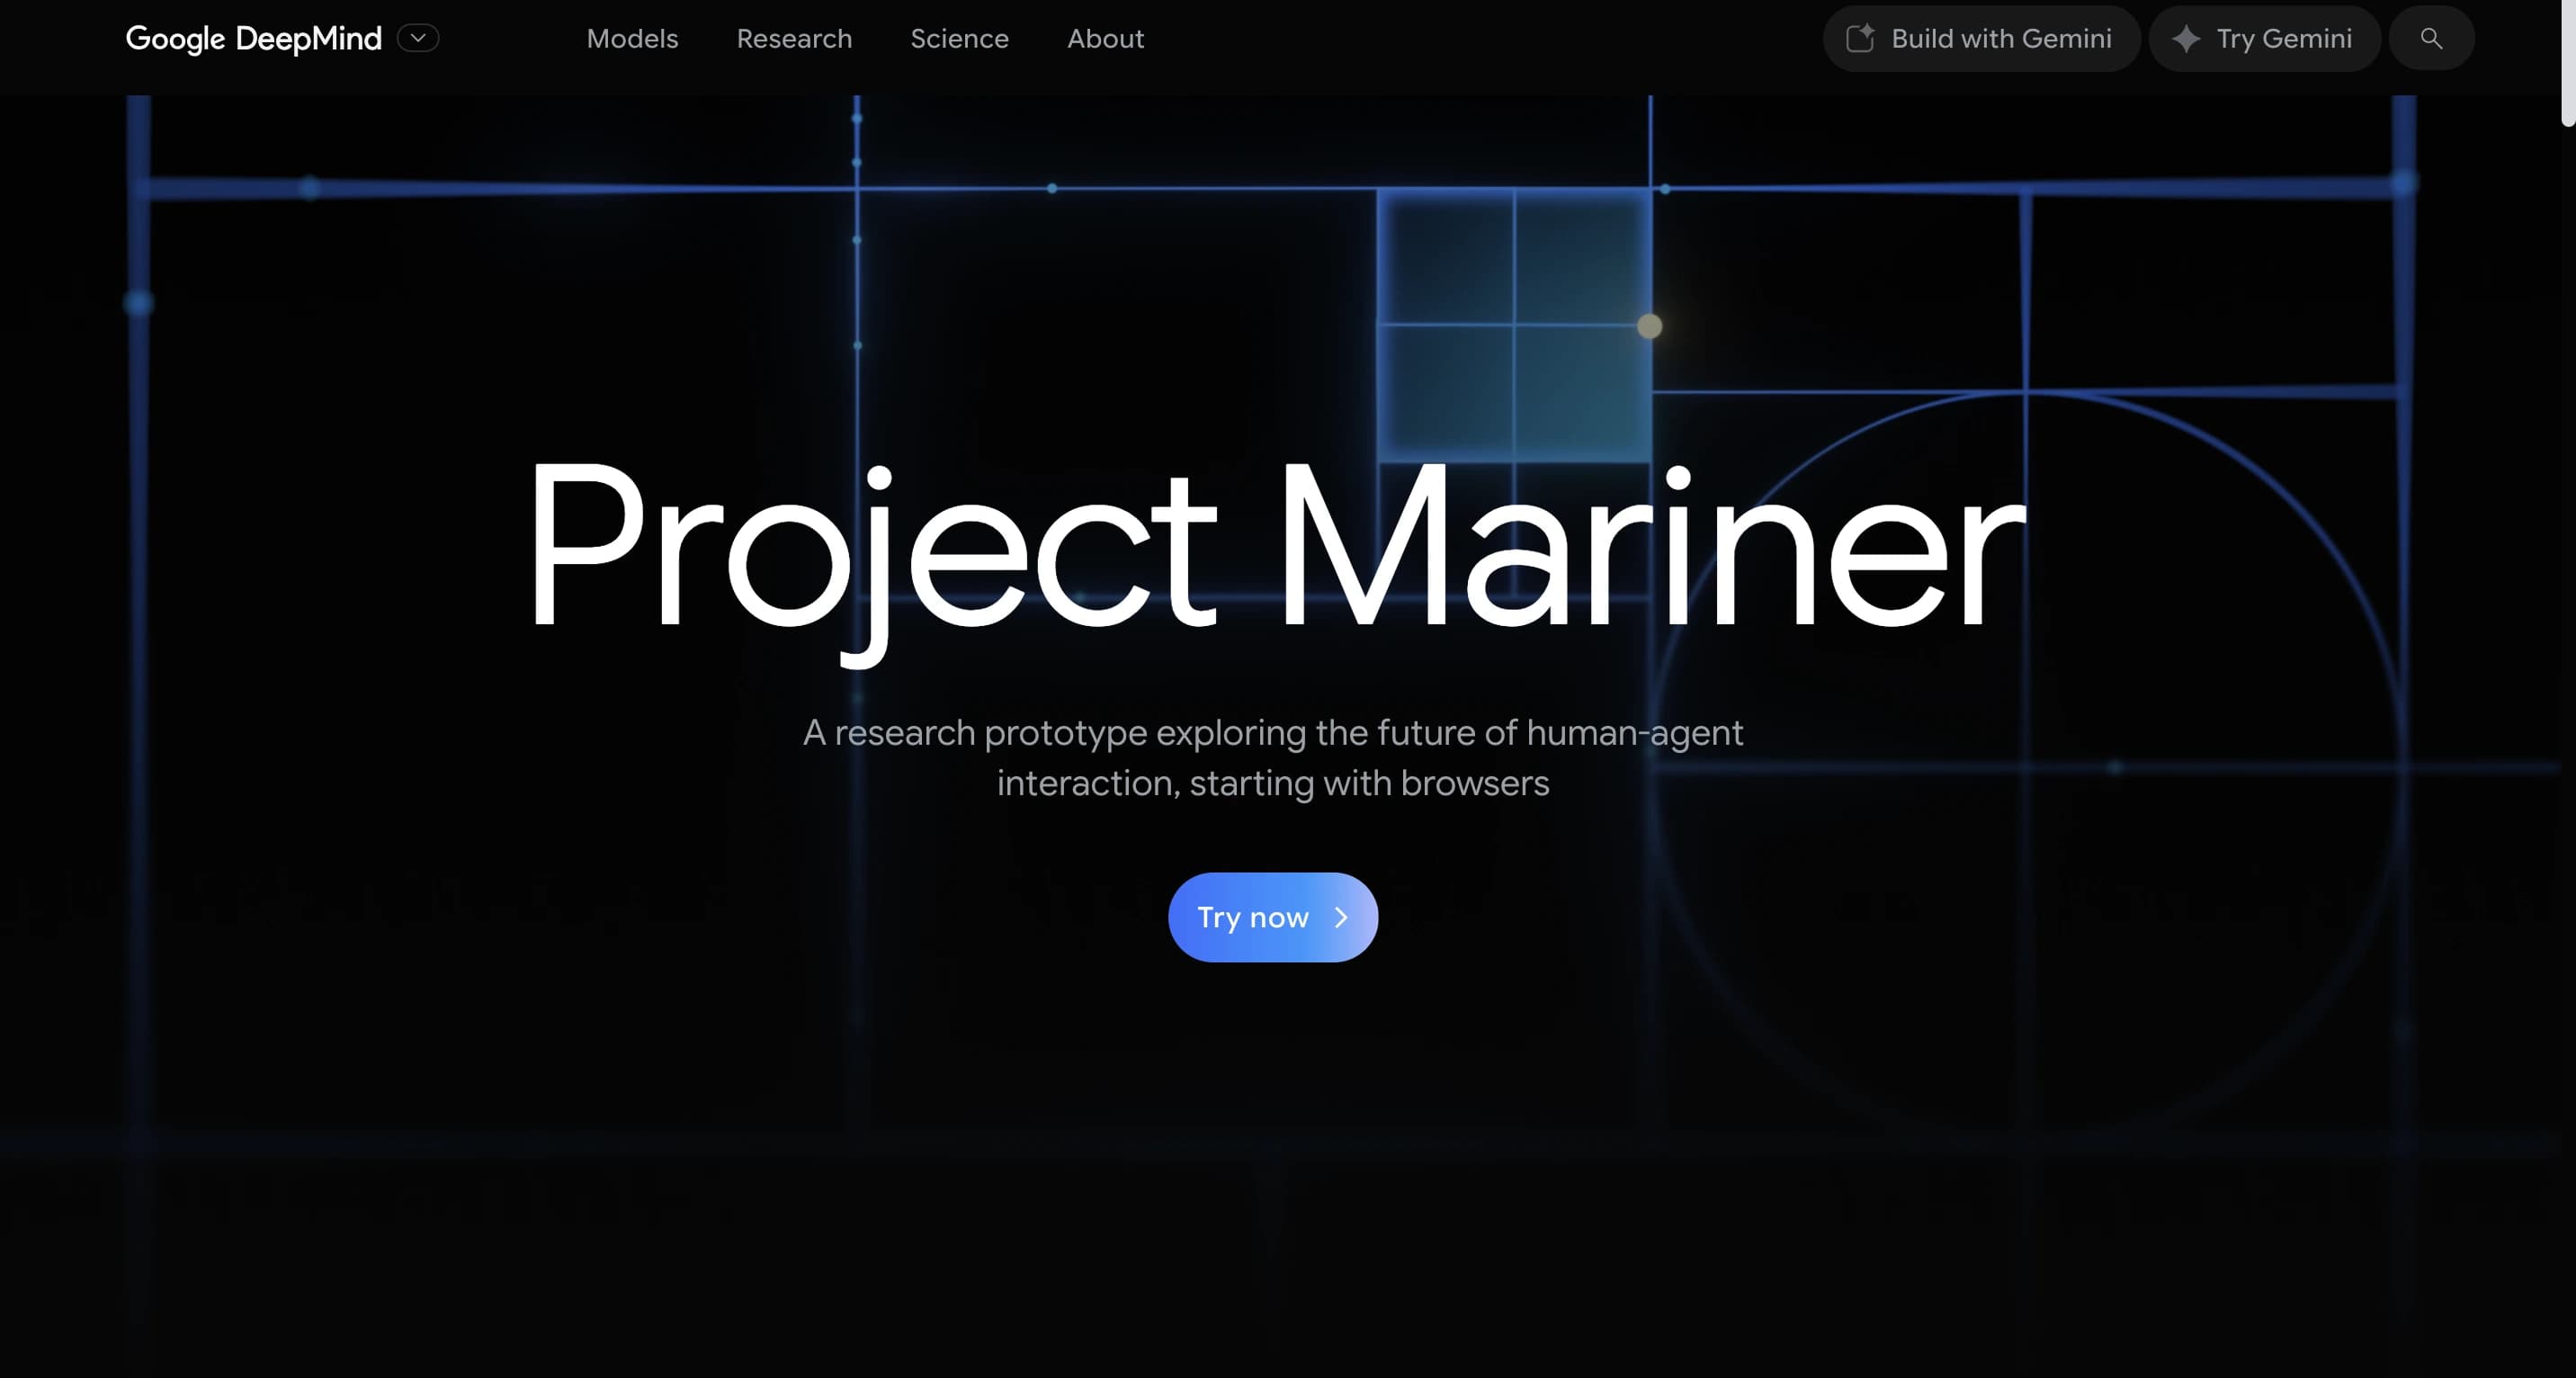
Task: Open search using the magnifying glass icon
Action: [2432, 38]
